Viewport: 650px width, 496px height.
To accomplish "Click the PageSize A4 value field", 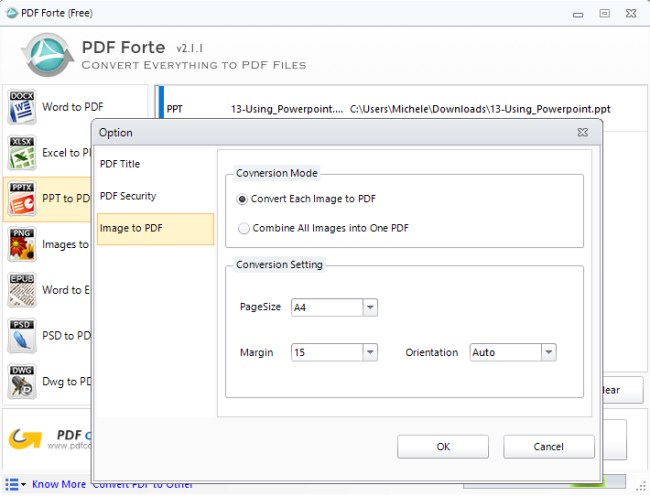I will pyautogui.click(x=327, y=307).
